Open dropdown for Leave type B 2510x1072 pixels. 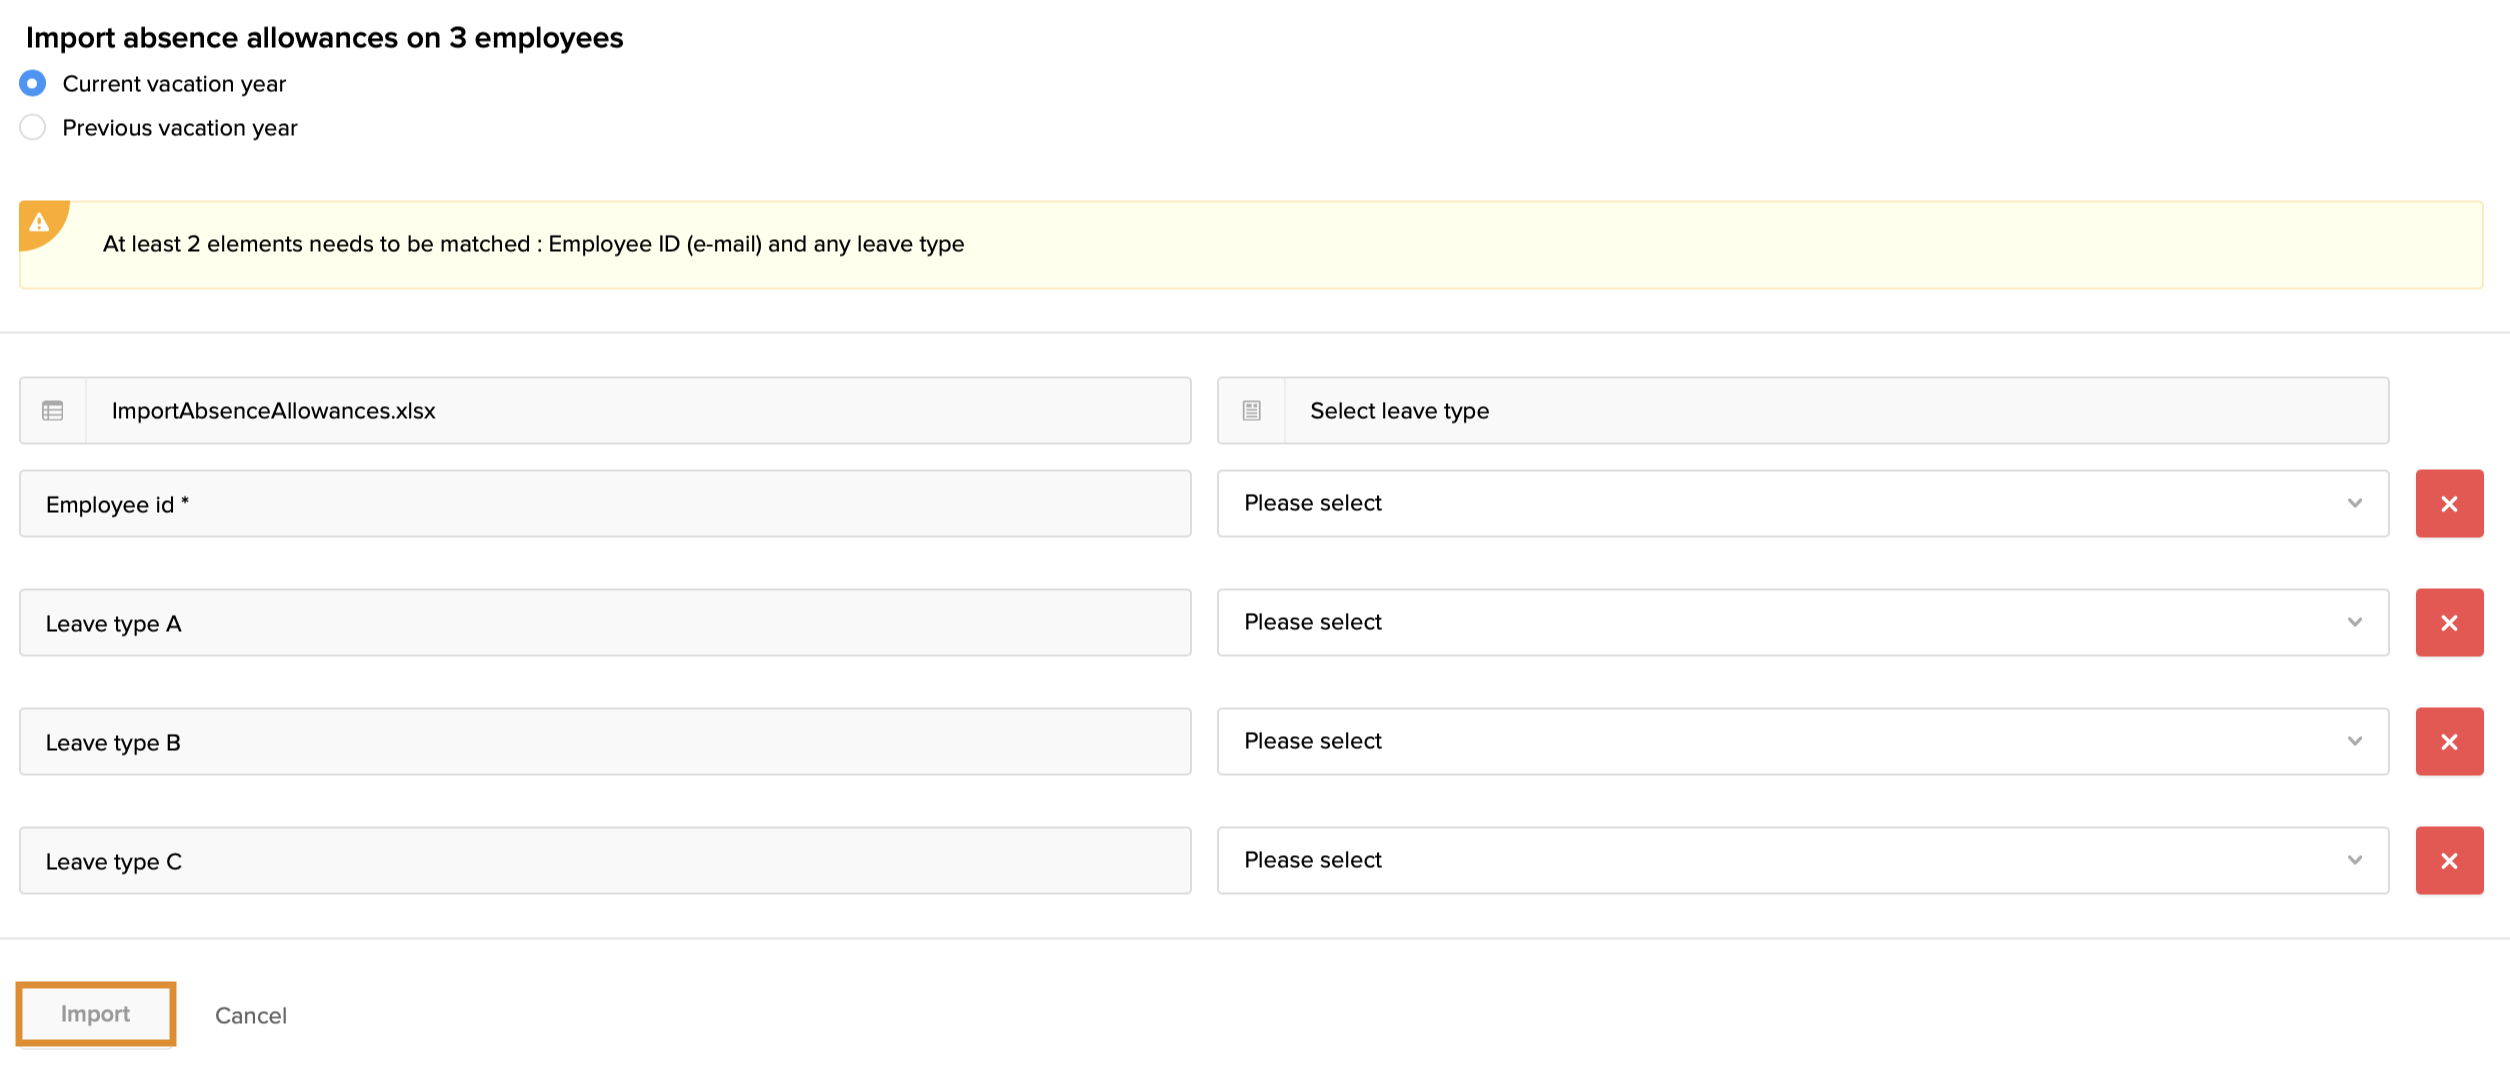[x=1801, y=742]
